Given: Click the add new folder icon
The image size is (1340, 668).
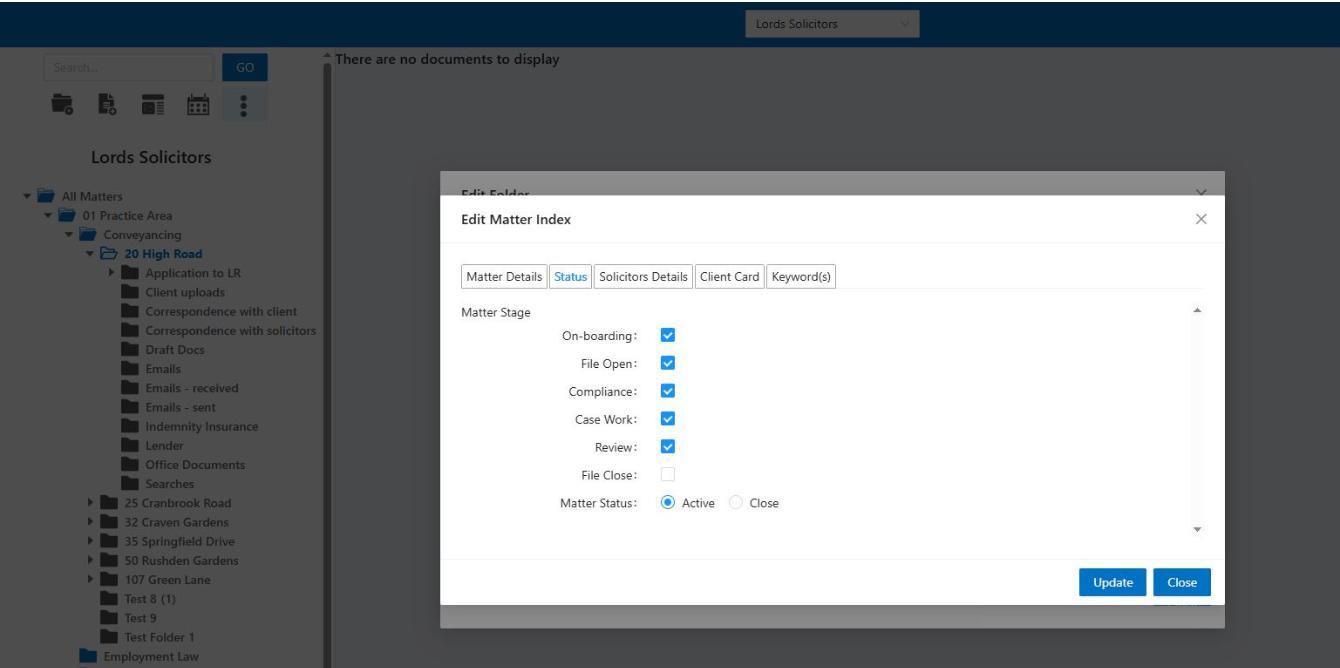Looking at the screenshot, I should click(62, 105).
